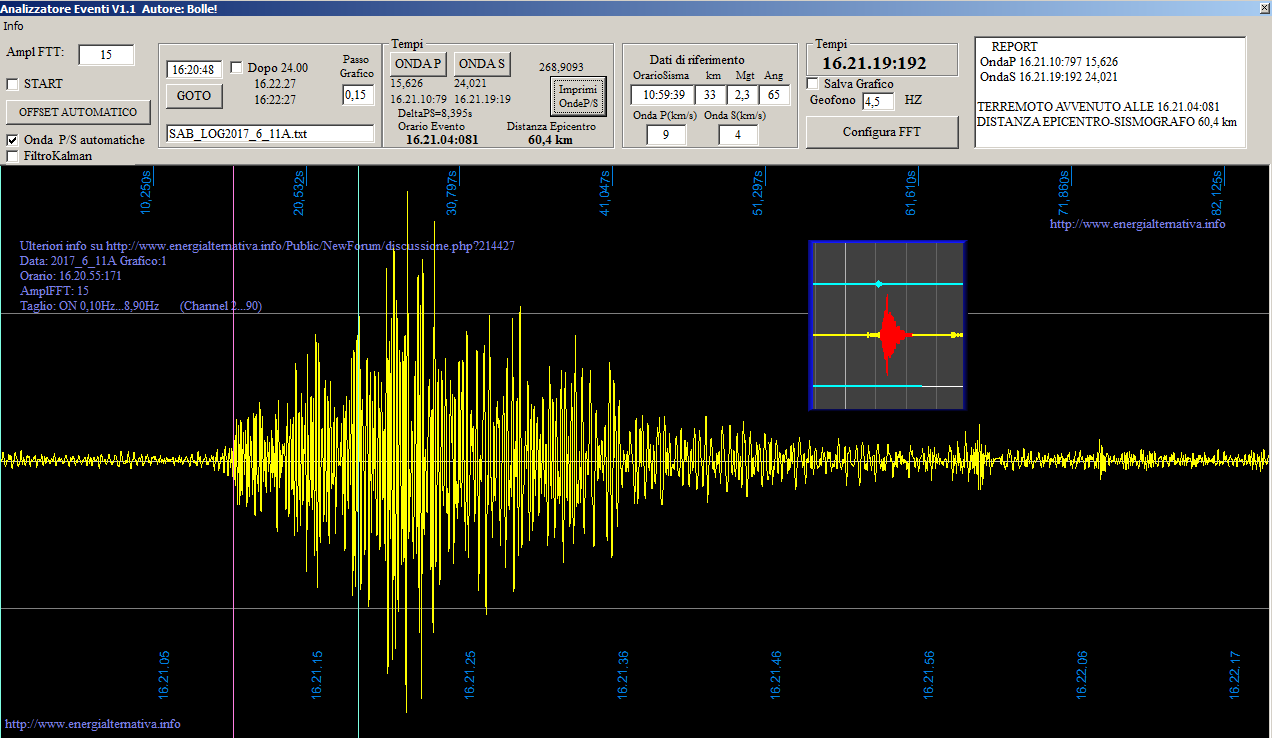This screenshot has width=1272, height=738.
Task: Click the Data: 2017_6_11A Grafico:1 text
Action: 93,261
